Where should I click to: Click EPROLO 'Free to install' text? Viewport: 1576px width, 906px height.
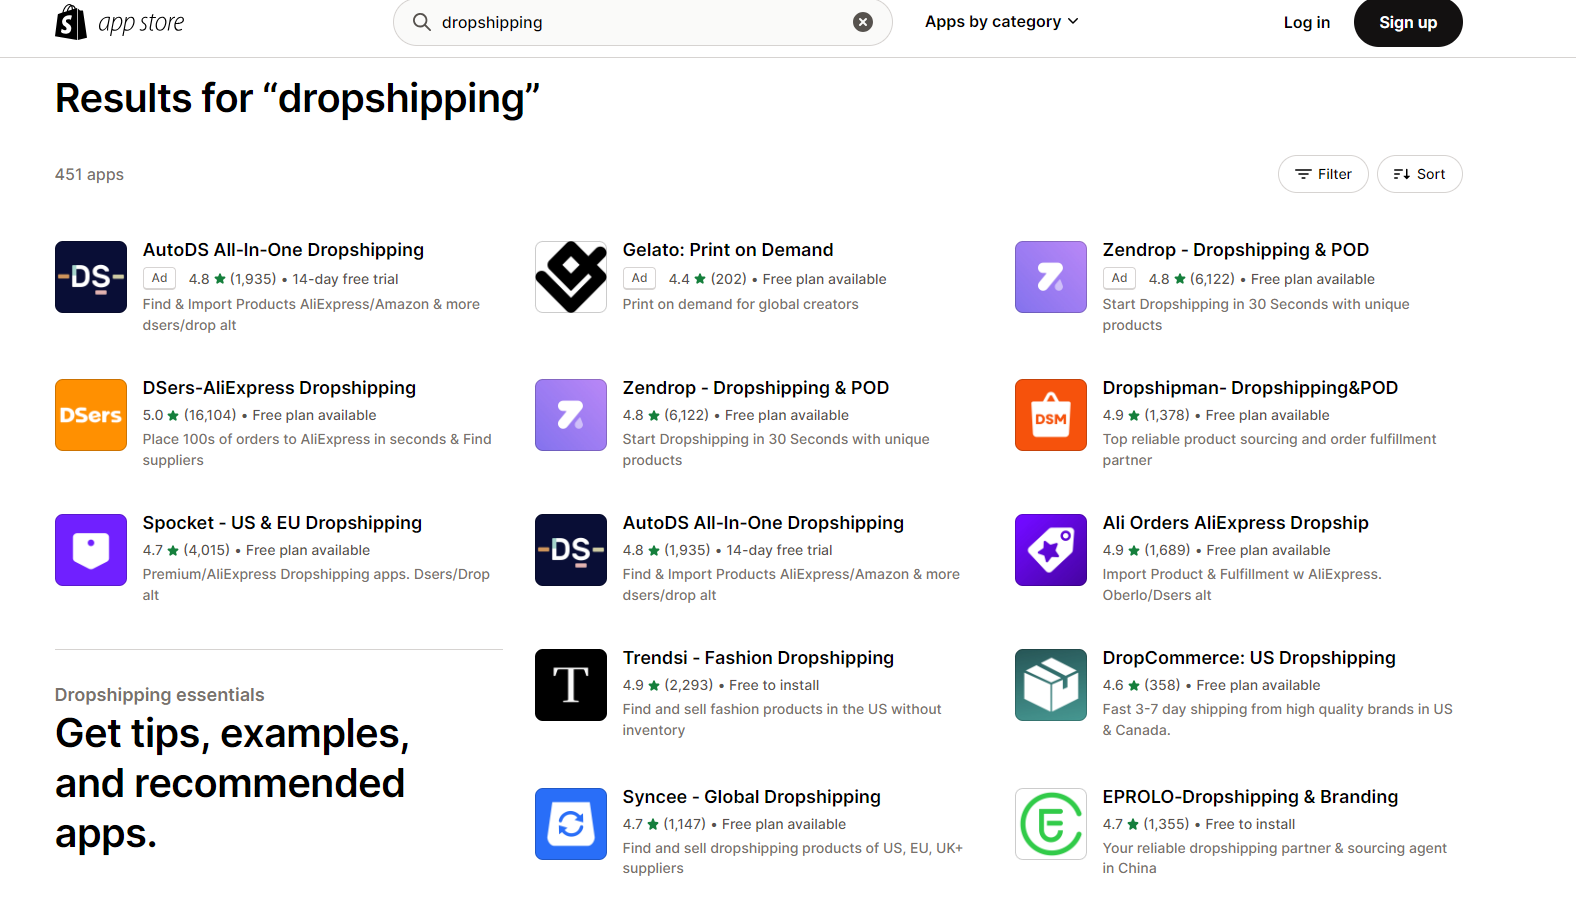pos(1250,824)
